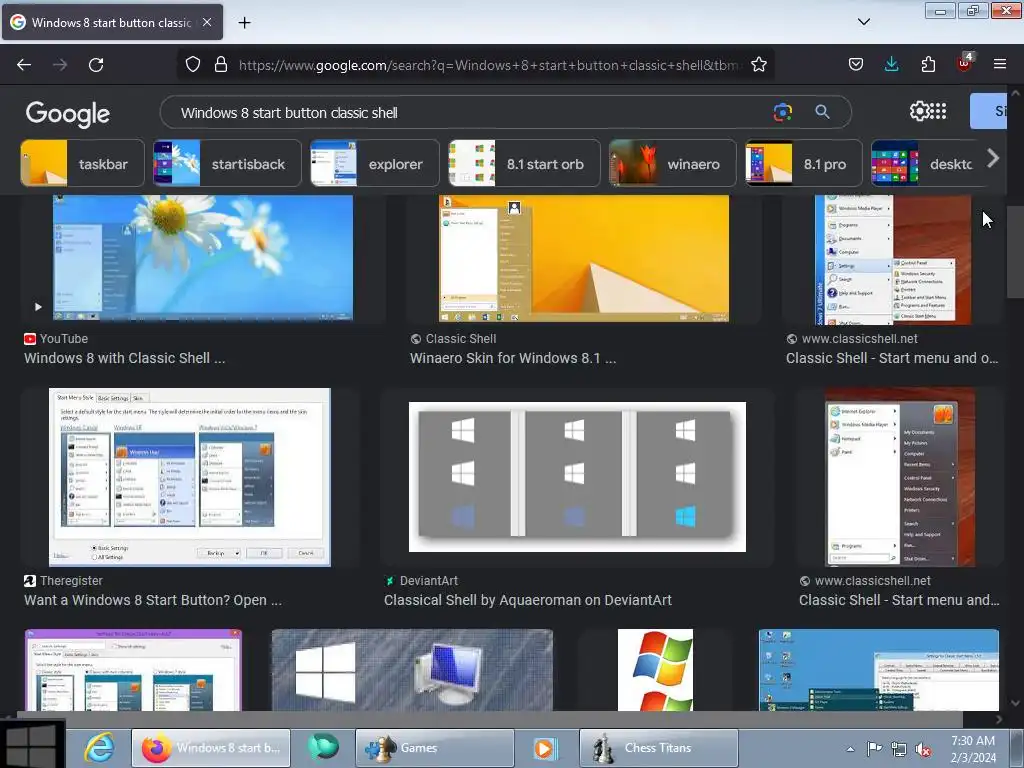Open 'Classical Shell by Aquaeroman on DeviantArt' link

(x=528, y=600)
